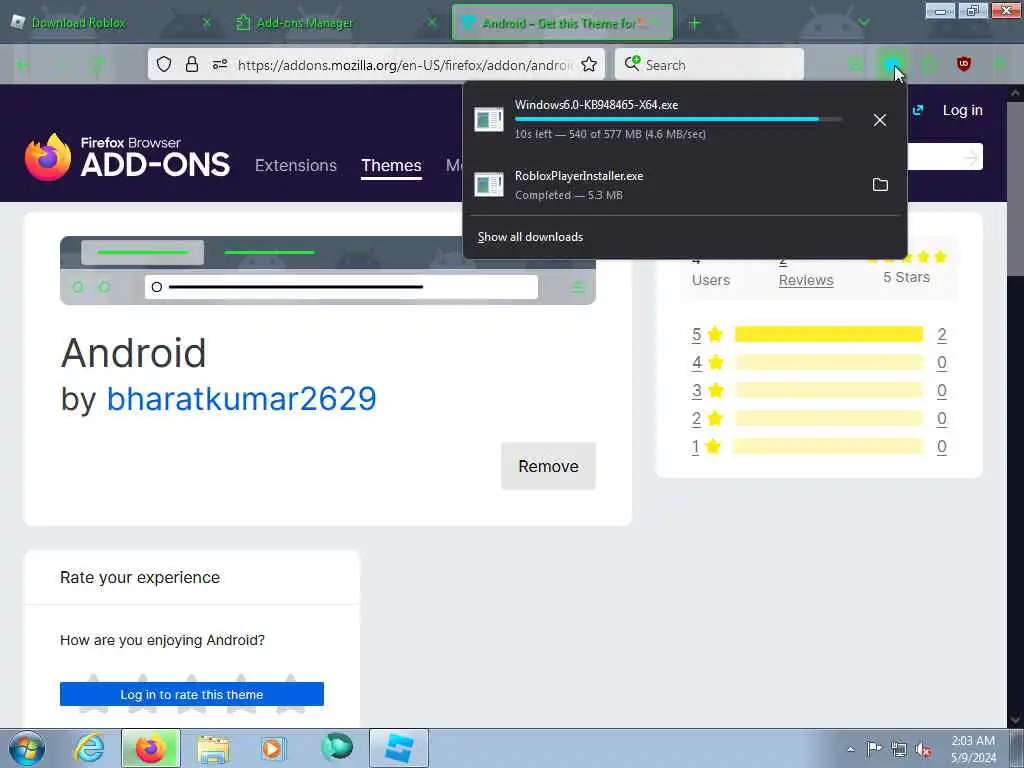Open the uBlock Origin toolbar icon
This screenshot has width=1024, height=768.
pyautogui.click(x=963, y=64)
